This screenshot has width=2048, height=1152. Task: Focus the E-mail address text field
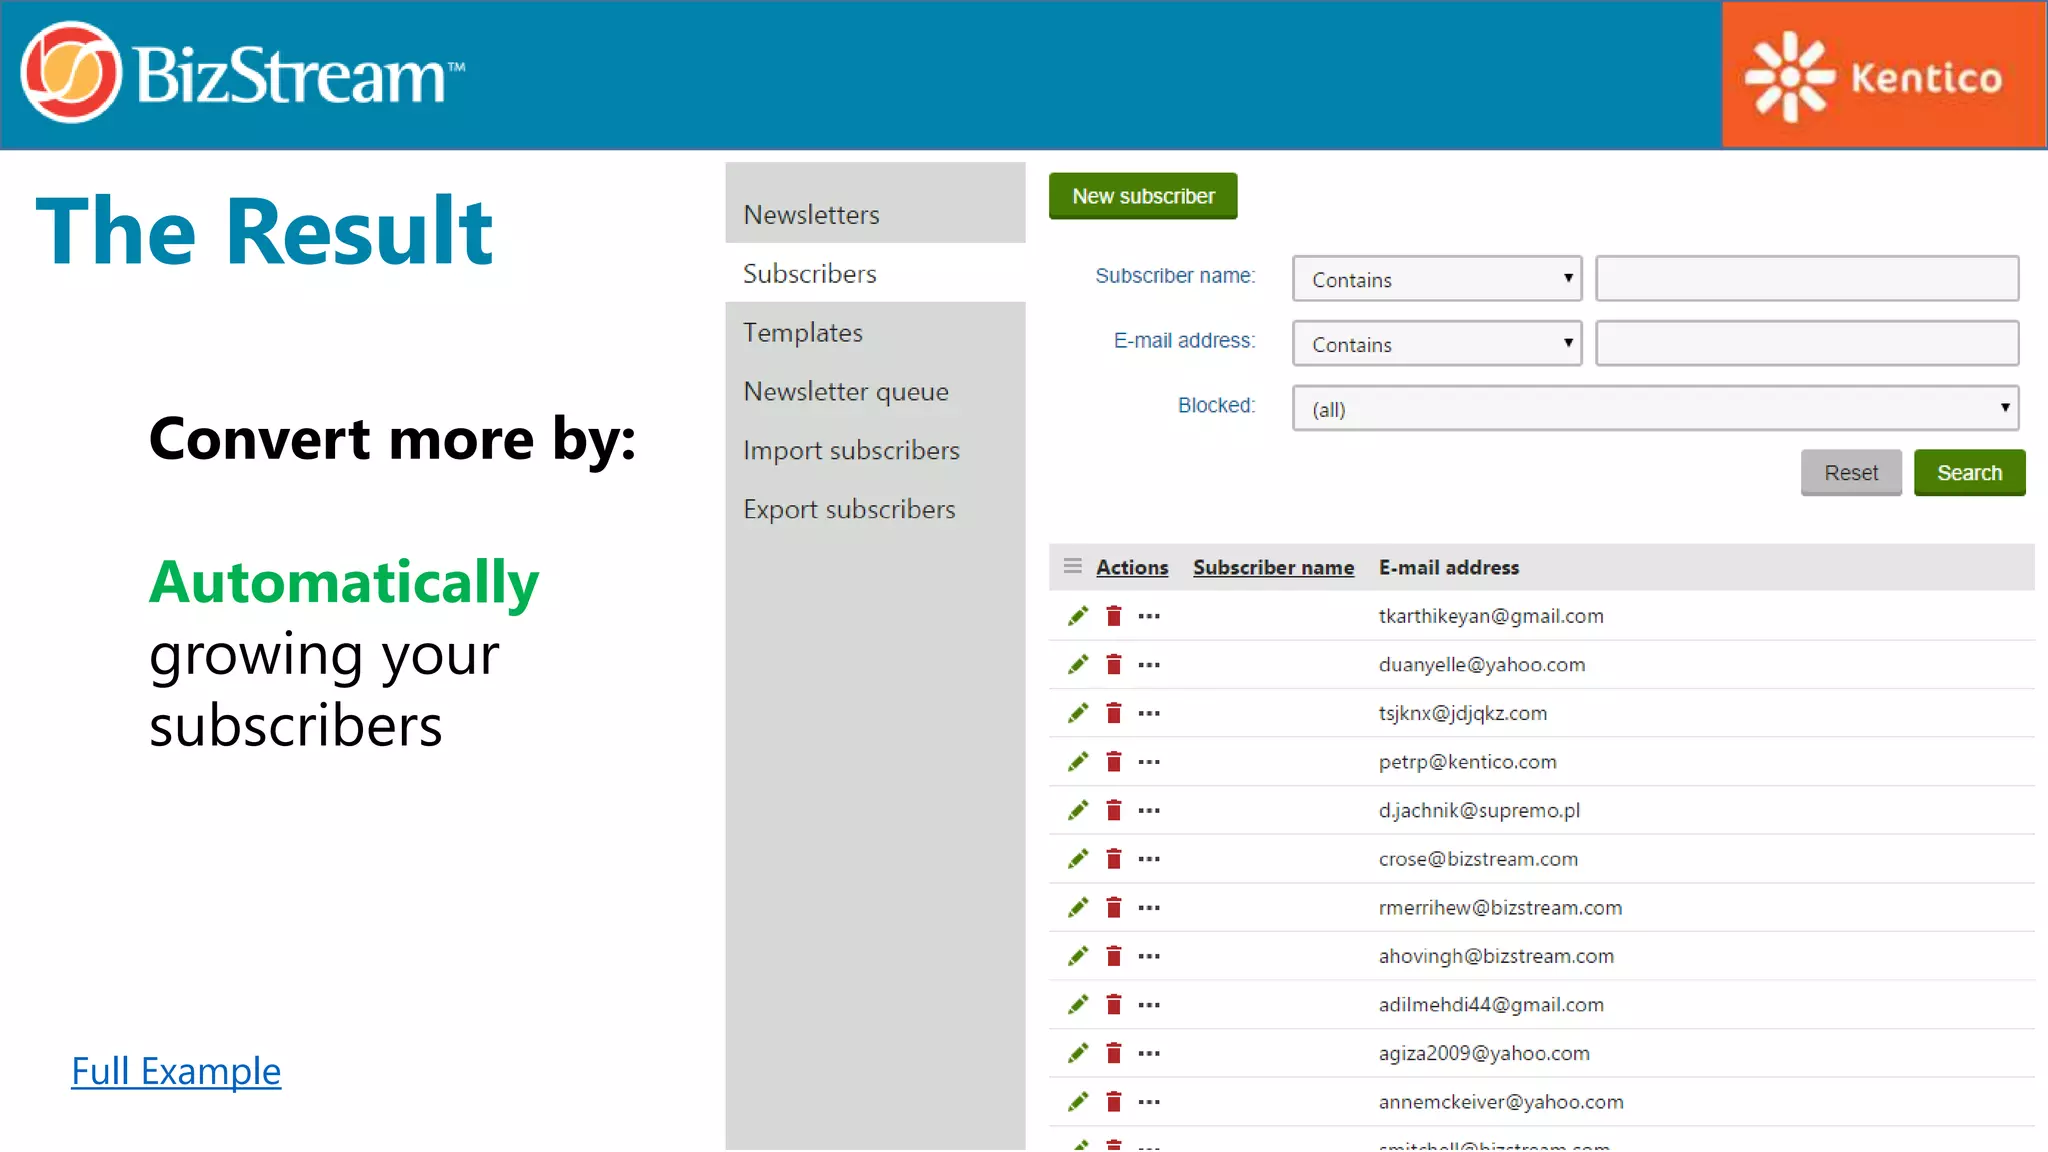(1807, 343)
